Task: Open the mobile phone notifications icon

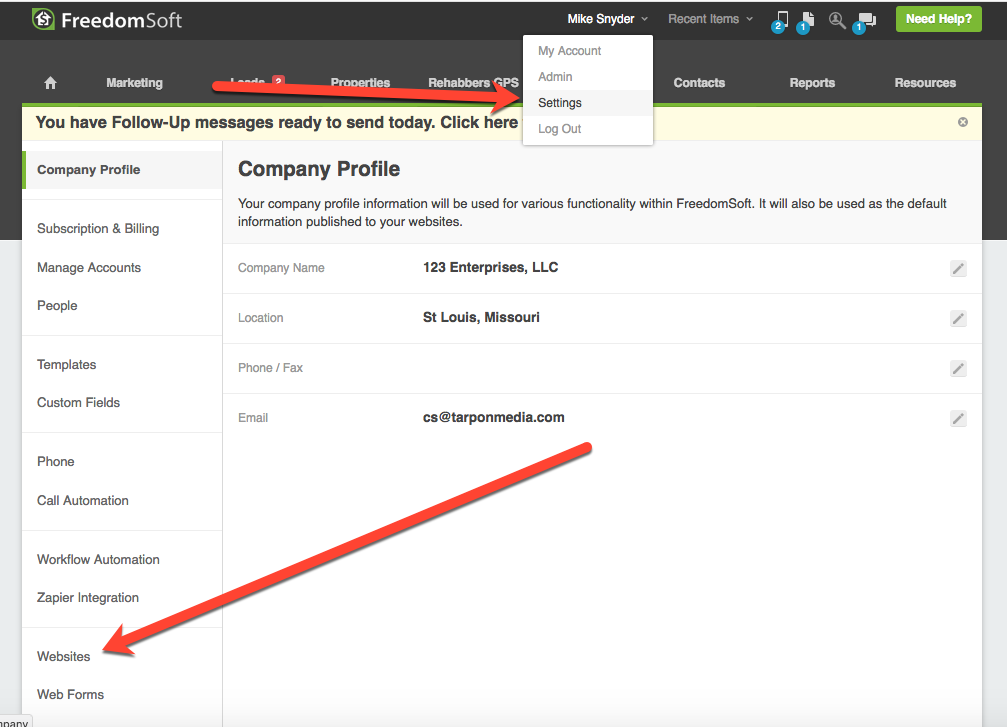Action: pyautogui.click(x=782, y=19)
